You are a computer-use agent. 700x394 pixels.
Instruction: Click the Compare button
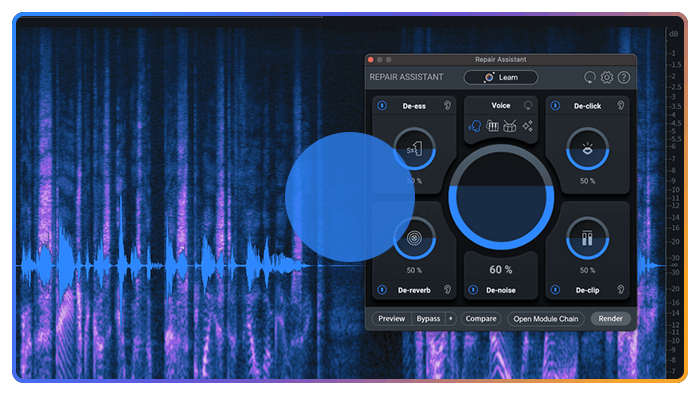[481, 319]
